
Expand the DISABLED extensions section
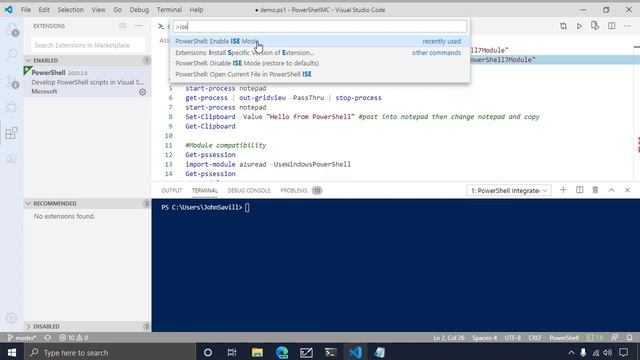87,327
